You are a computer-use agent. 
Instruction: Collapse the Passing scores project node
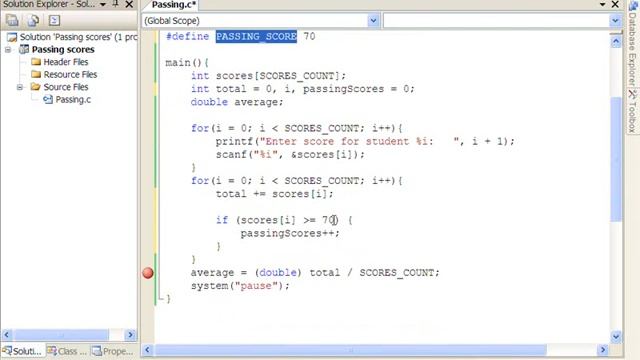pos(8,49)
